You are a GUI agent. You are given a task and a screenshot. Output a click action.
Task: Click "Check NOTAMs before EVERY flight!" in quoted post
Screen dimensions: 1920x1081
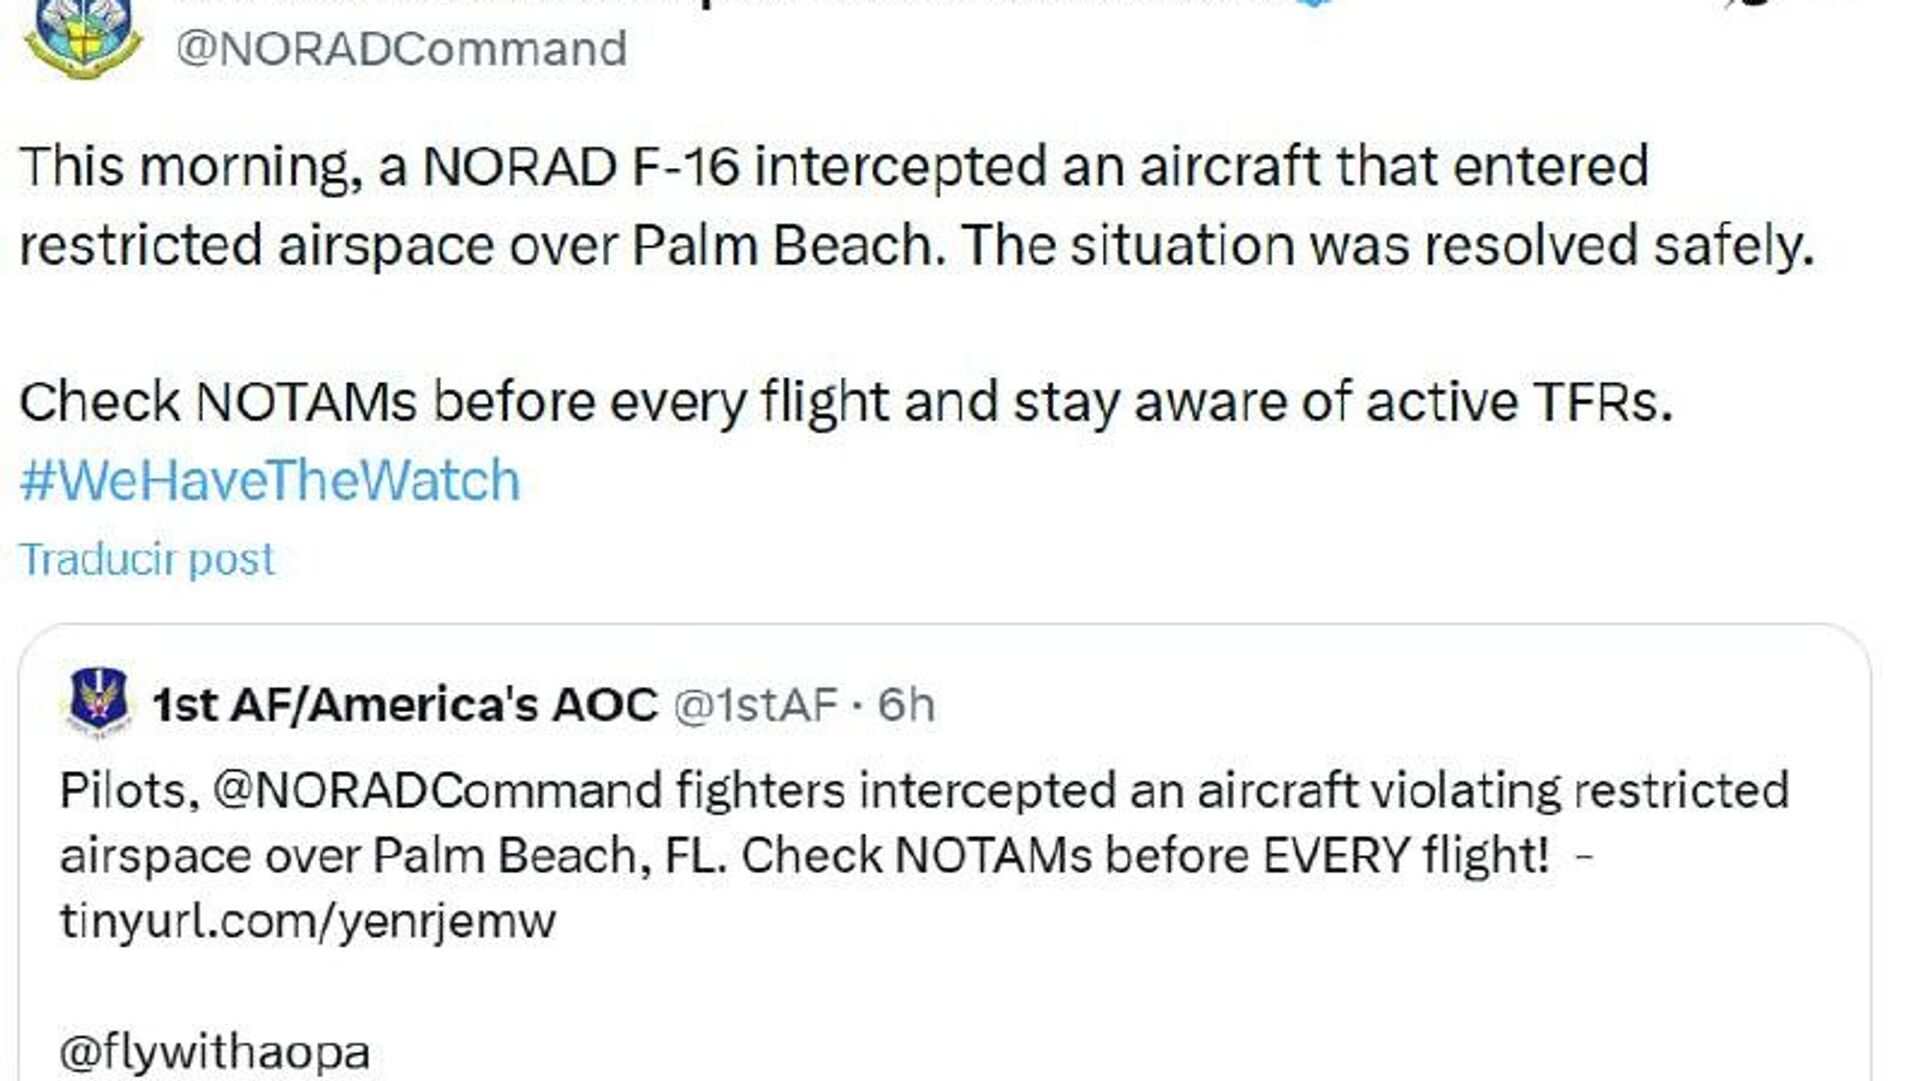(1145, 856)
